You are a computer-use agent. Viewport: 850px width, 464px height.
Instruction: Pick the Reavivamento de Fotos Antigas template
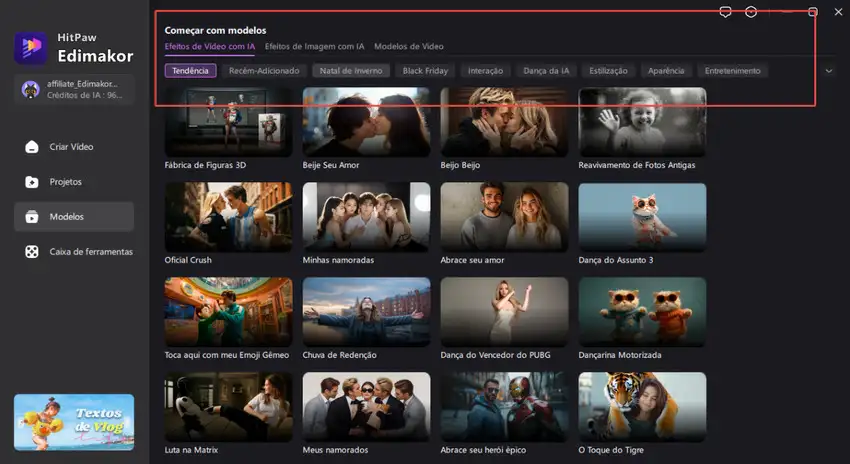pos(642,121)
